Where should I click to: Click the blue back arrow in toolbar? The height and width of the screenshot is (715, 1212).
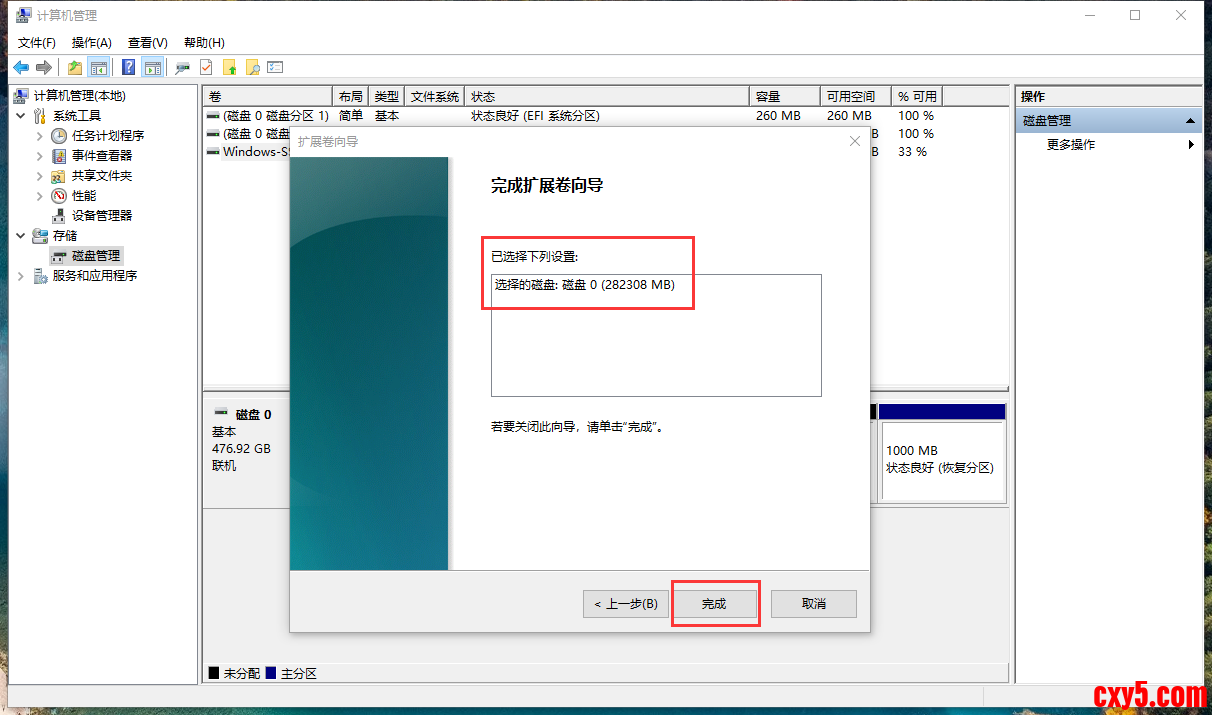(x=21, y=67)
